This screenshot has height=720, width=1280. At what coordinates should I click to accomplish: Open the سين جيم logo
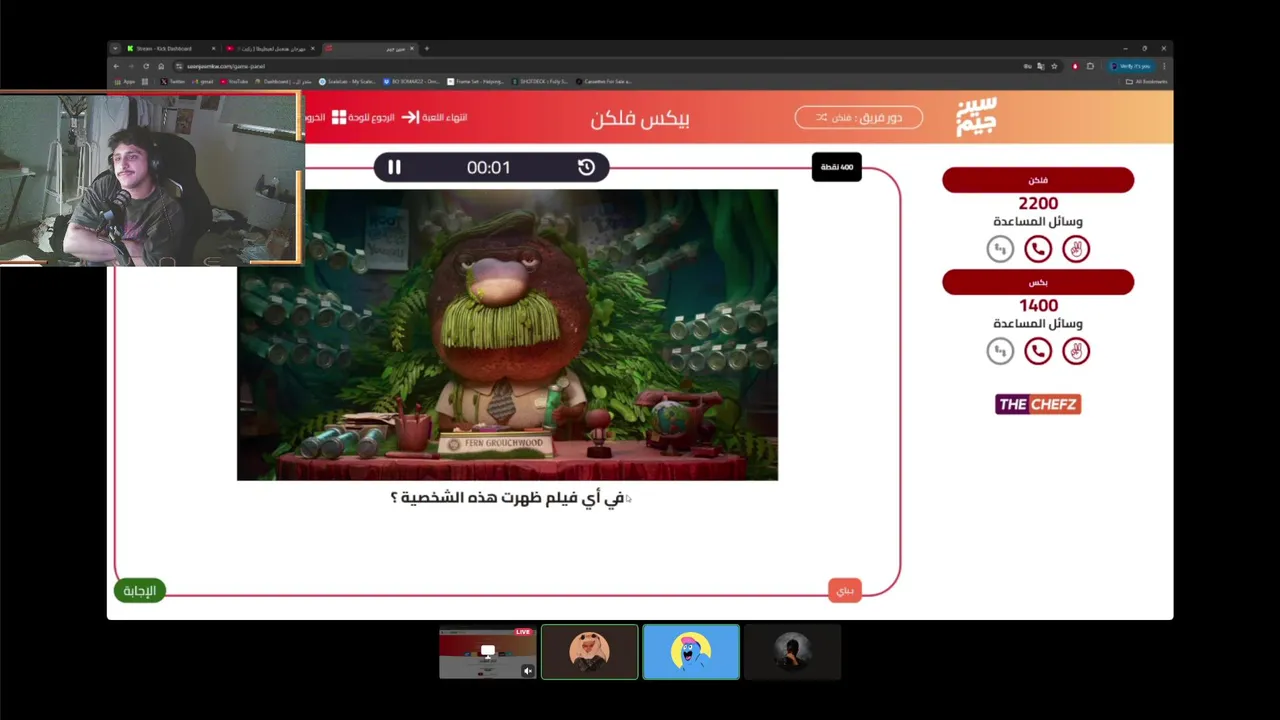(976, 117)
